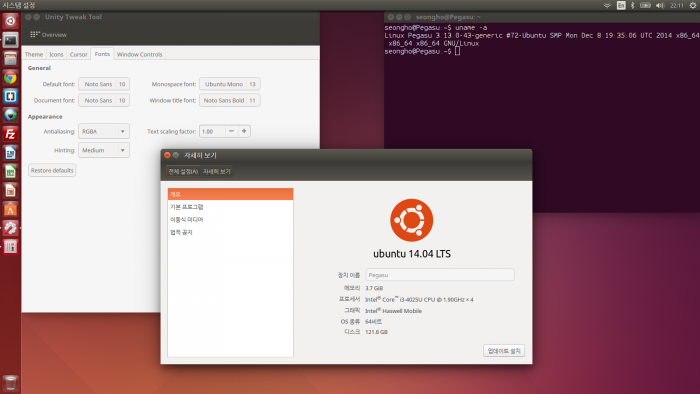The height and width of the screenshot is (394, 700).
Task: Click the ubuntu 14.04 LTS heading
Action: (412, 254)
